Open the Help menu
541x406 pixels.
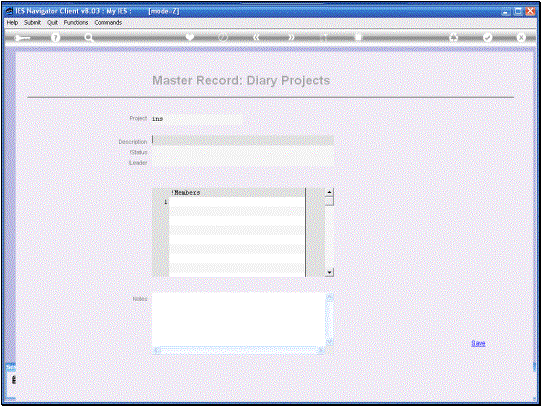pyautogui.click(x=12, y=22)
